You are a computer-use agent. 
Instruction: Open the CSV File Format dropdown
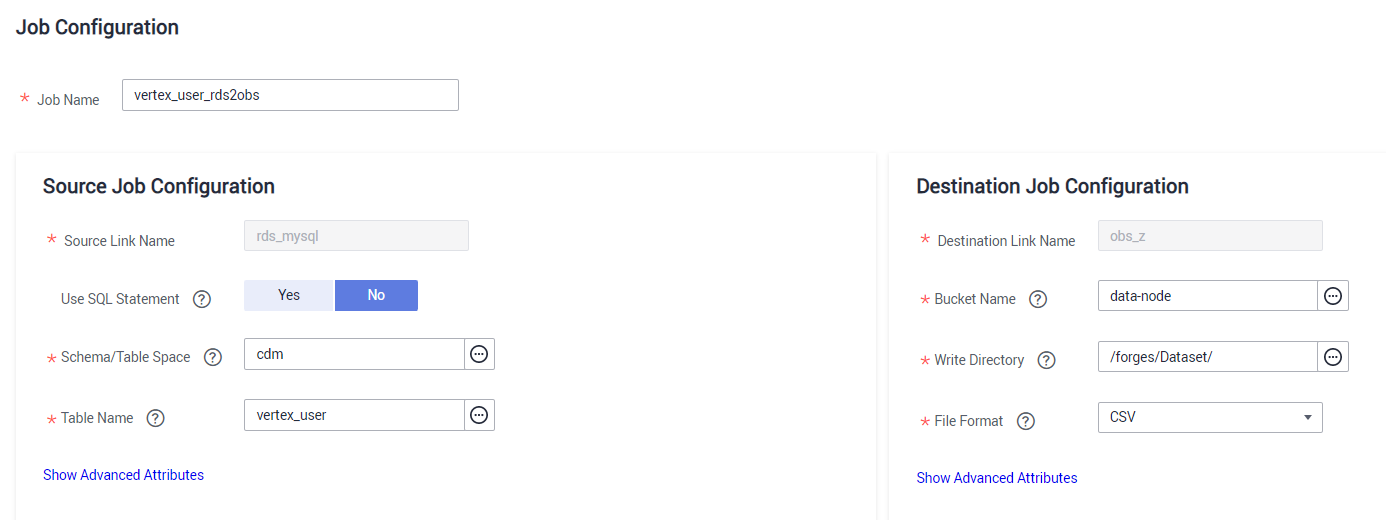pos(1210,417)
